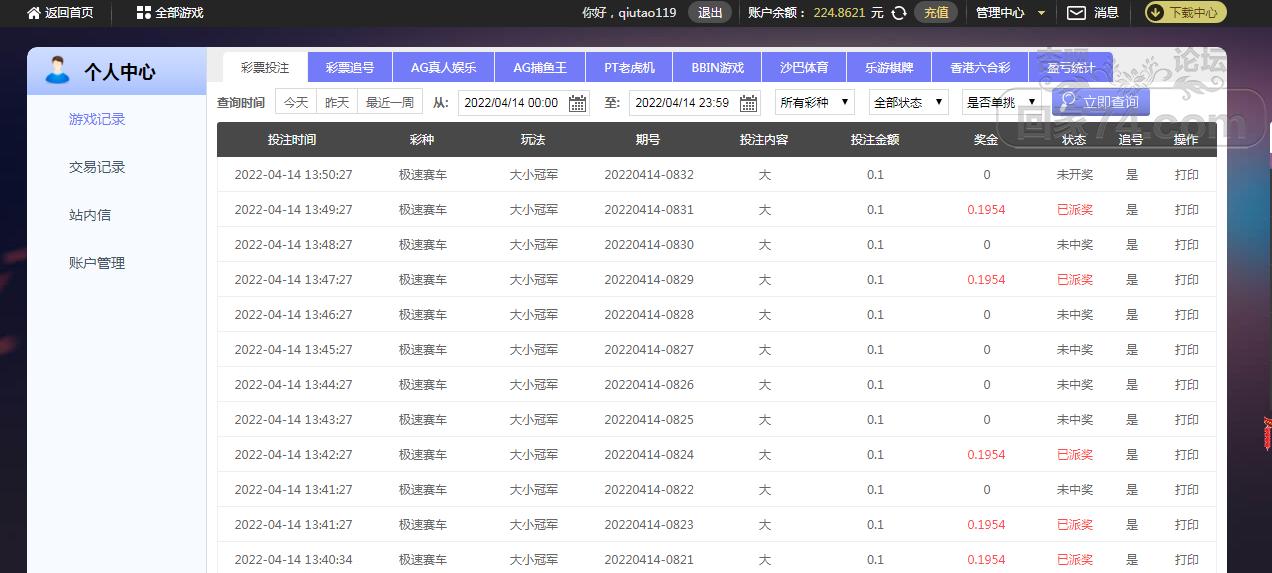This screenshot has height=573, width=1272.
Task: Open the 消息 envelope icon
Action: tap(1076, 13)
